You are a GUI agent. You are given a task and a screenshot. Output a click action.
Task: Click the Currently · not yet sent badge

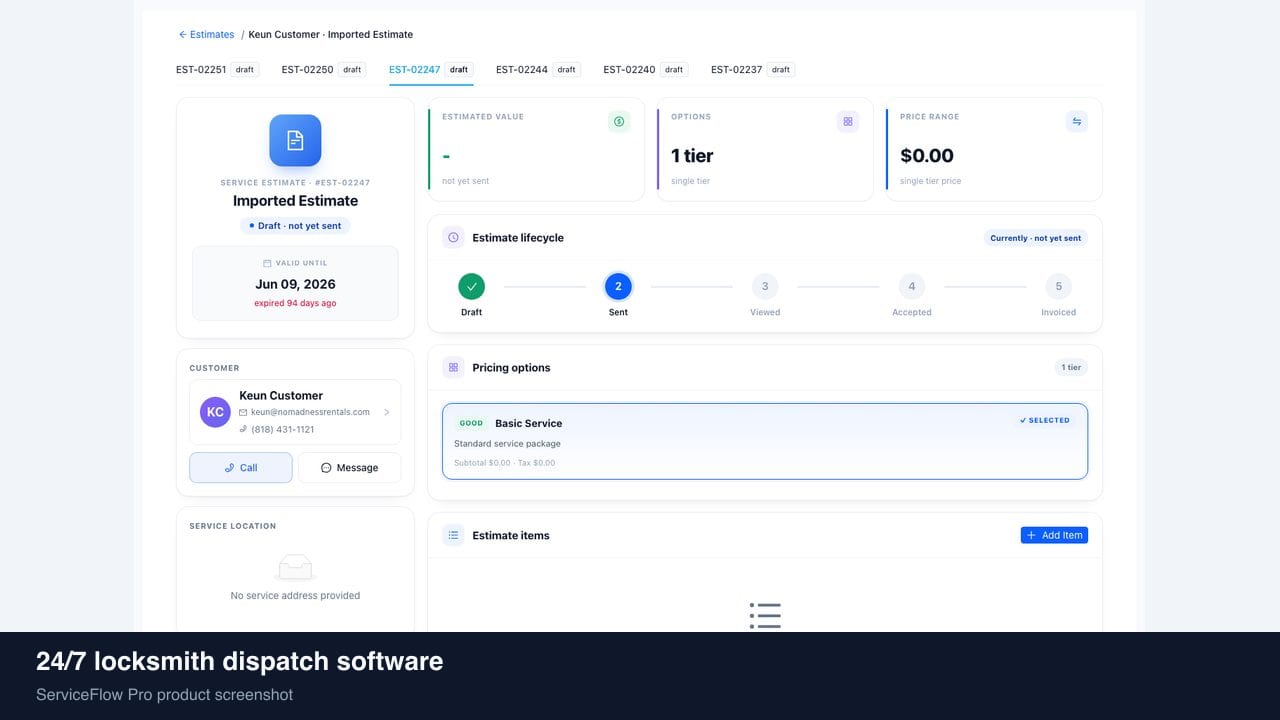(1035, 238)
